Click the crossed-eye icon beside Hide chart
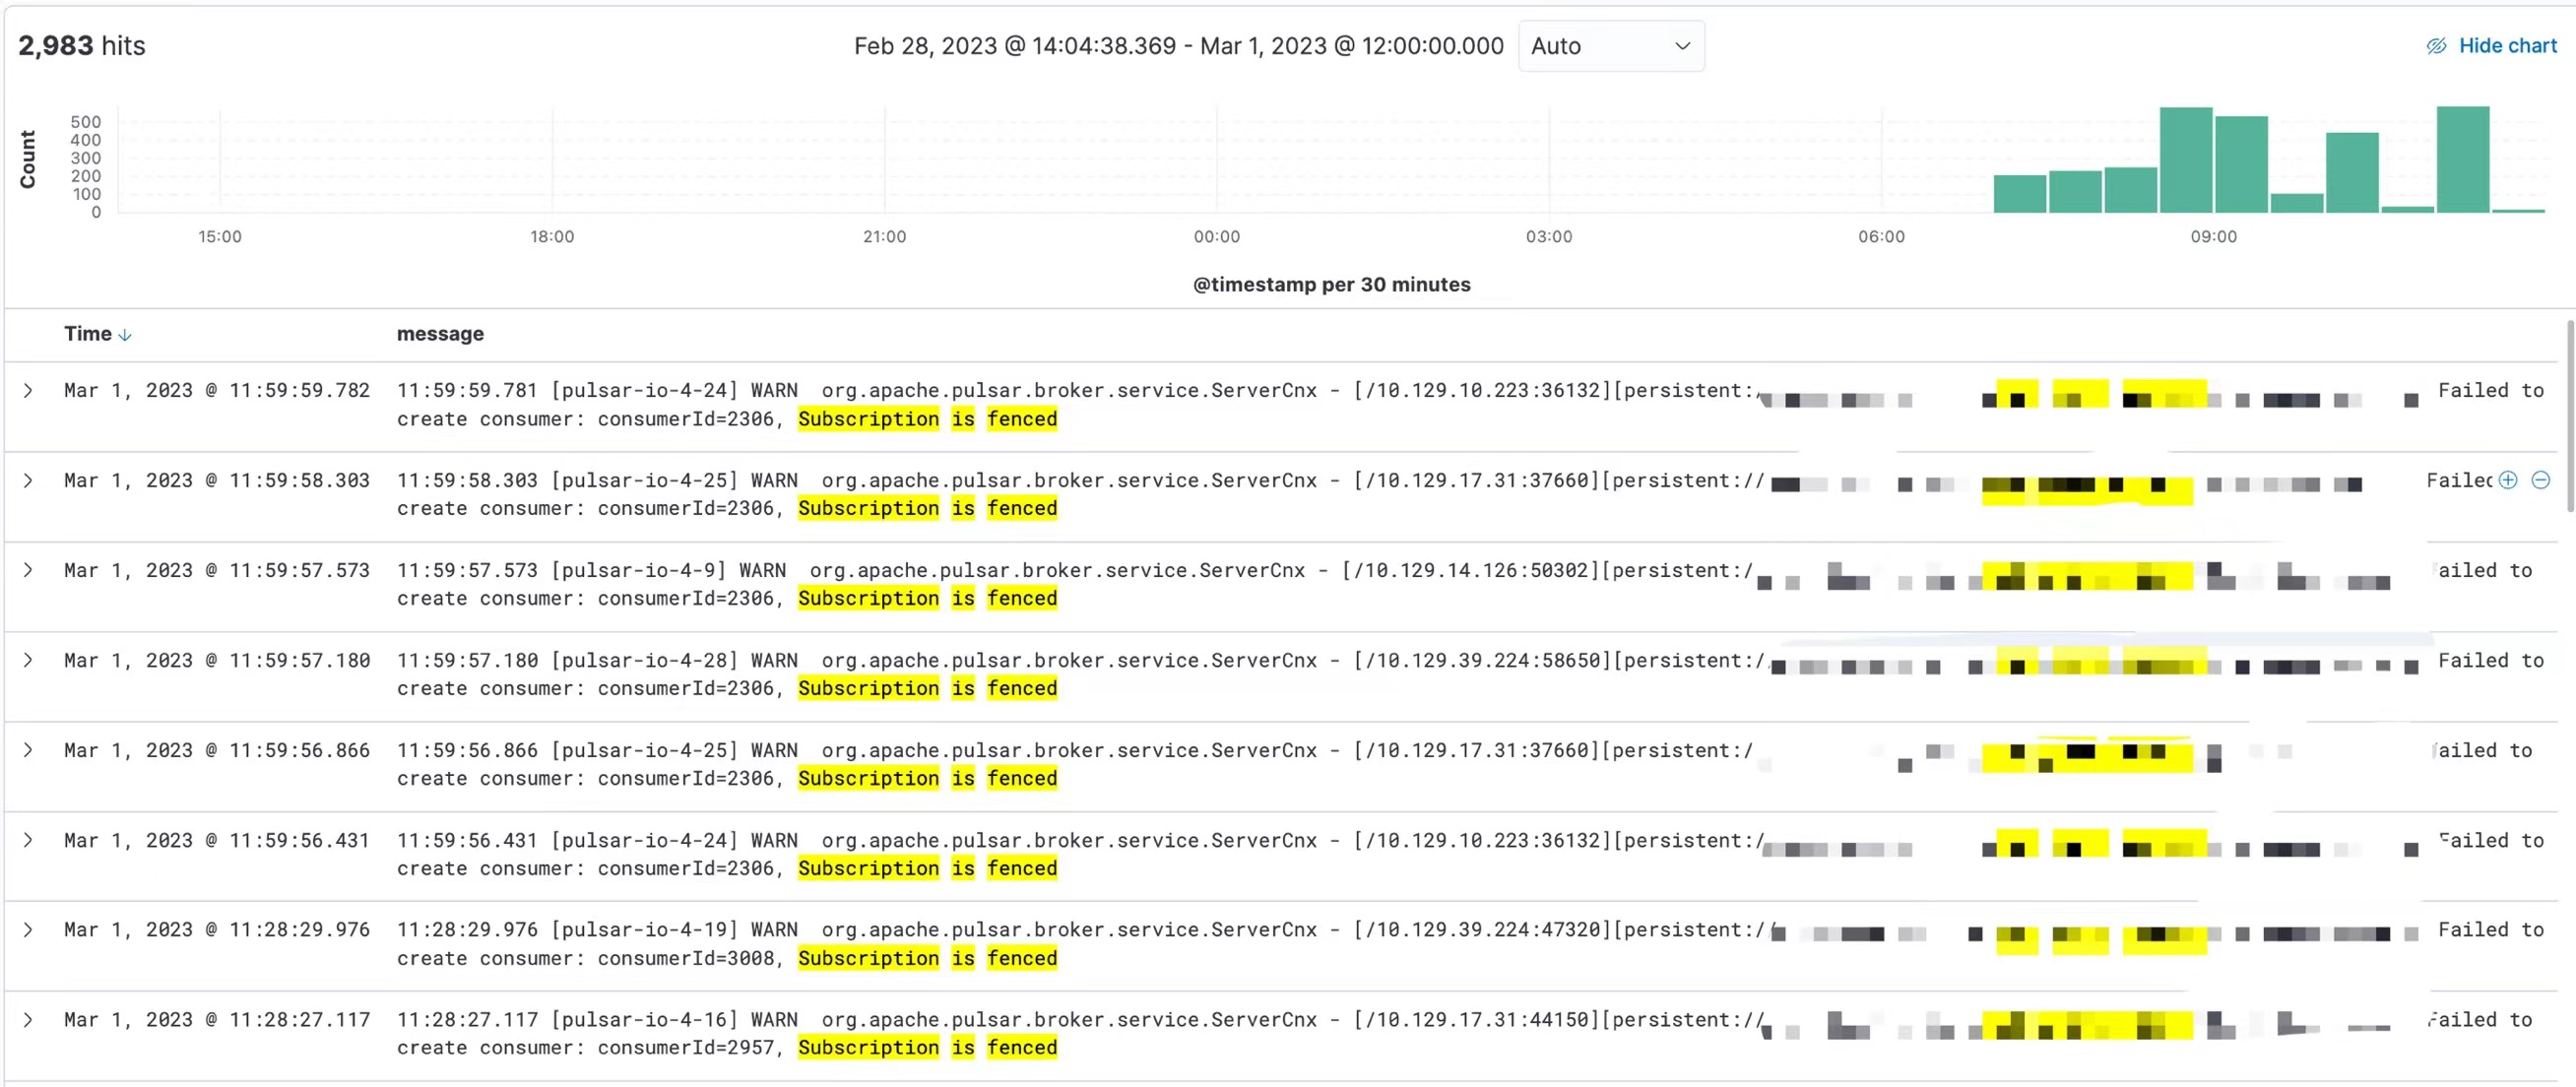 [x=2436, y=46]
